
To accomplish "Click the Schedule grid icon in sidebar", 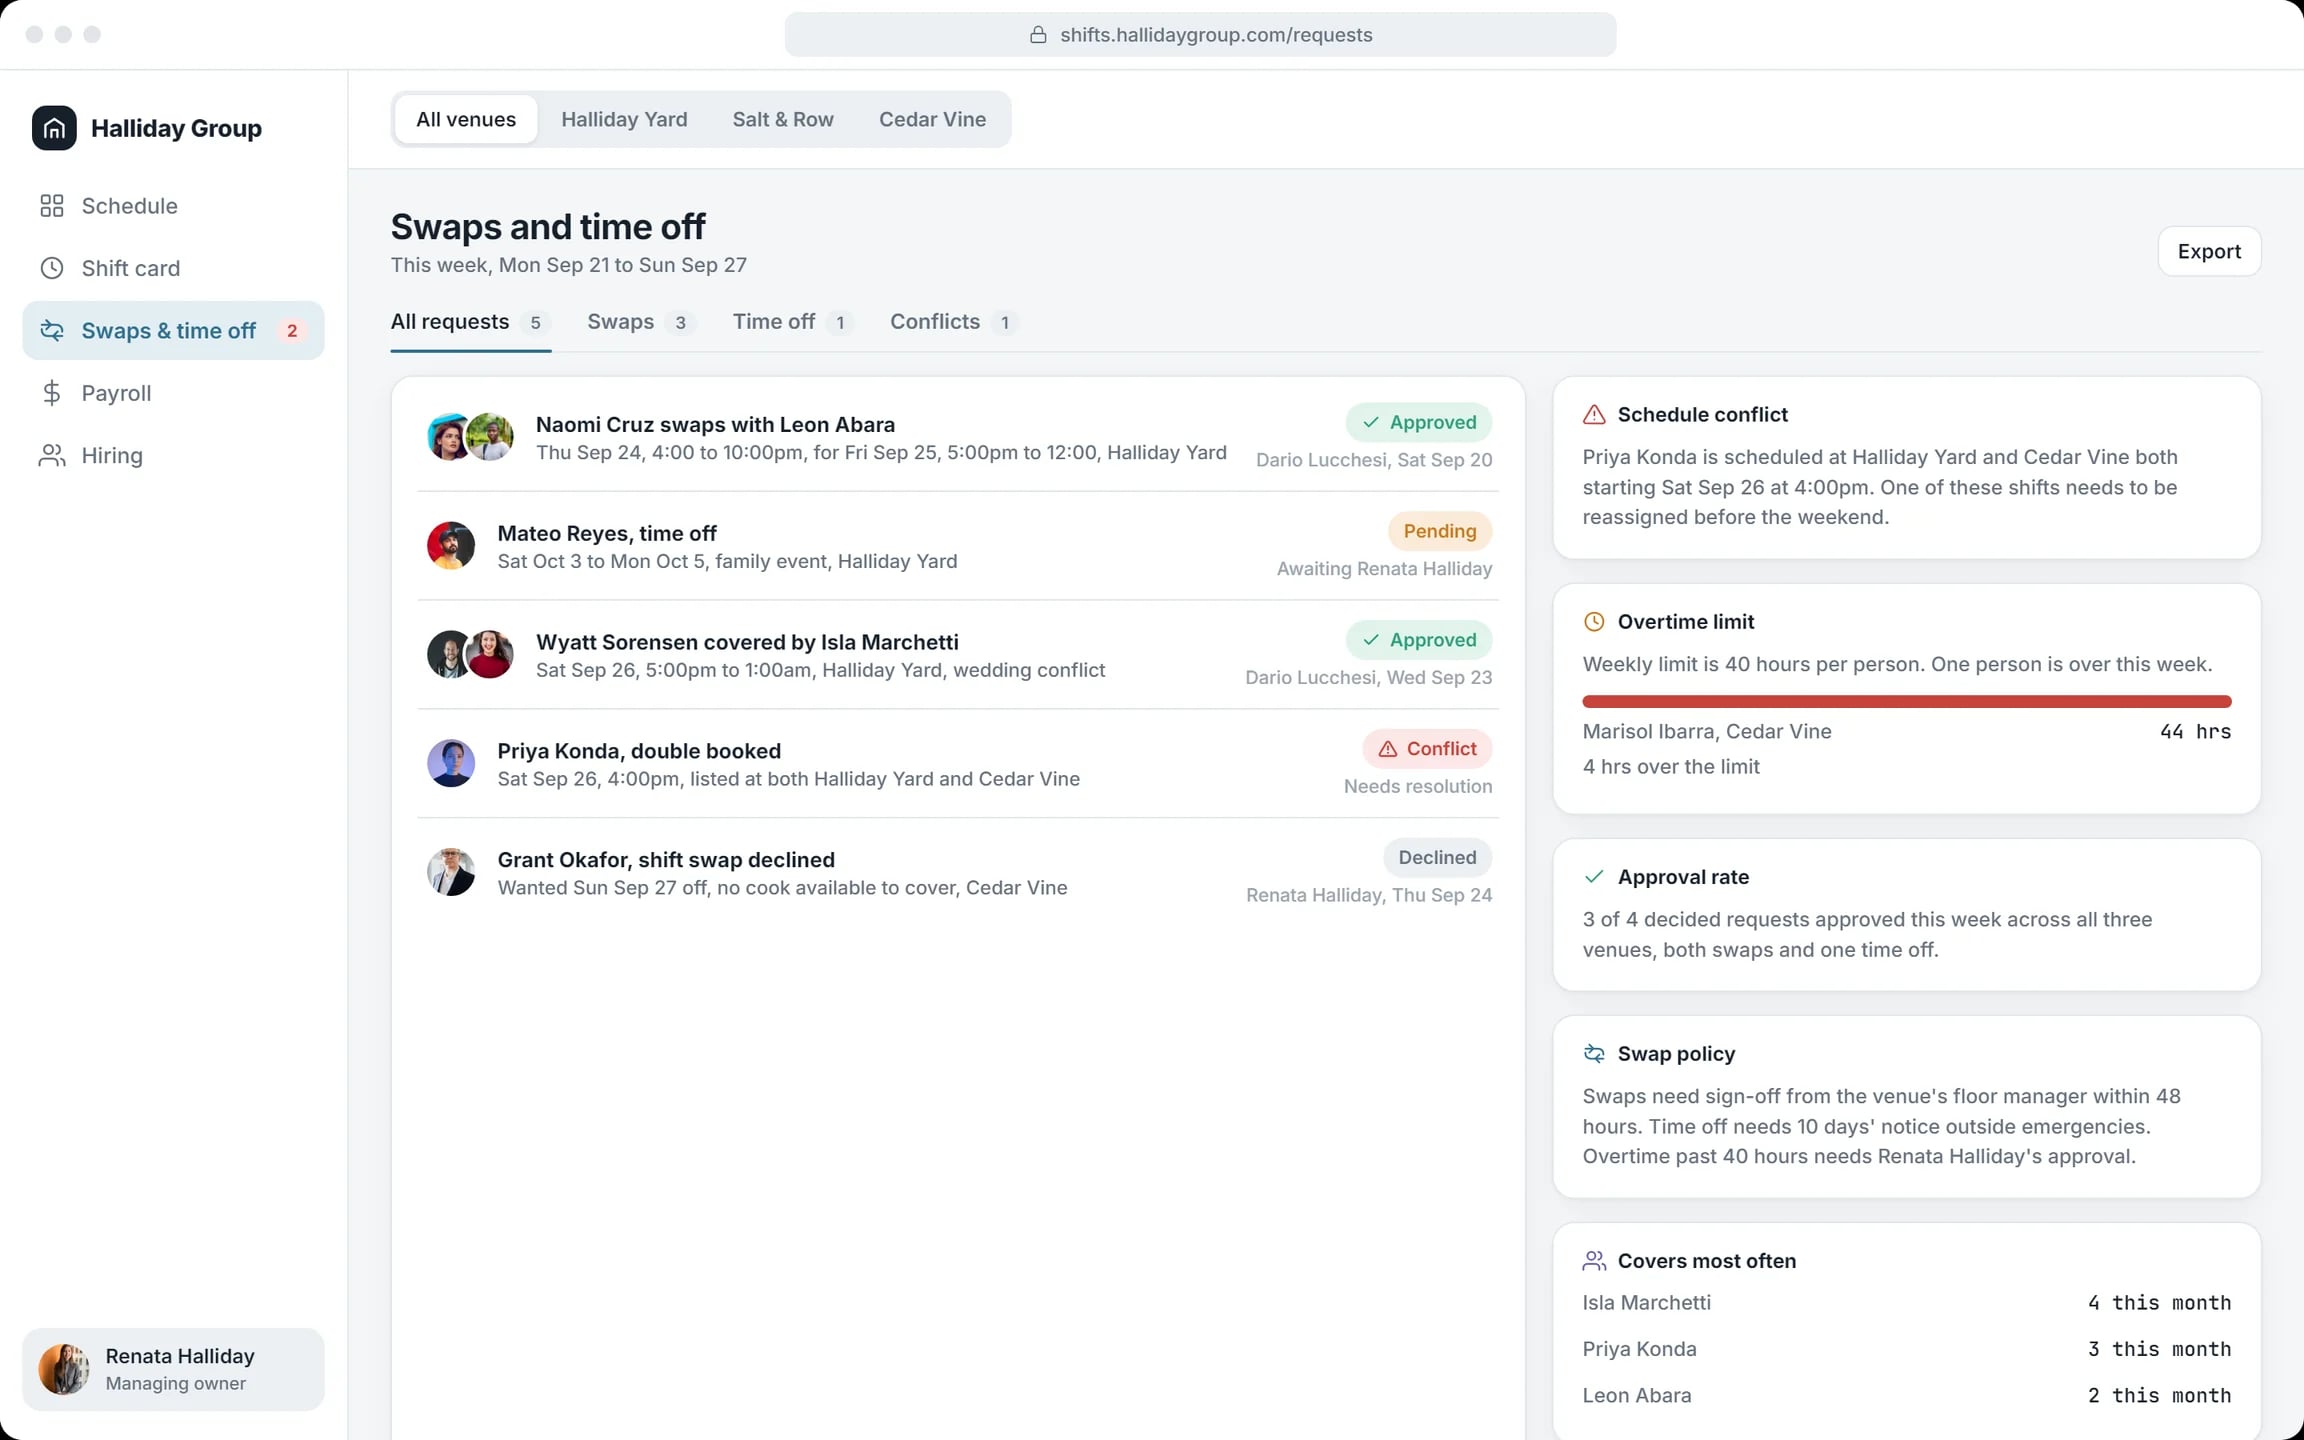I will coord(52,206).
